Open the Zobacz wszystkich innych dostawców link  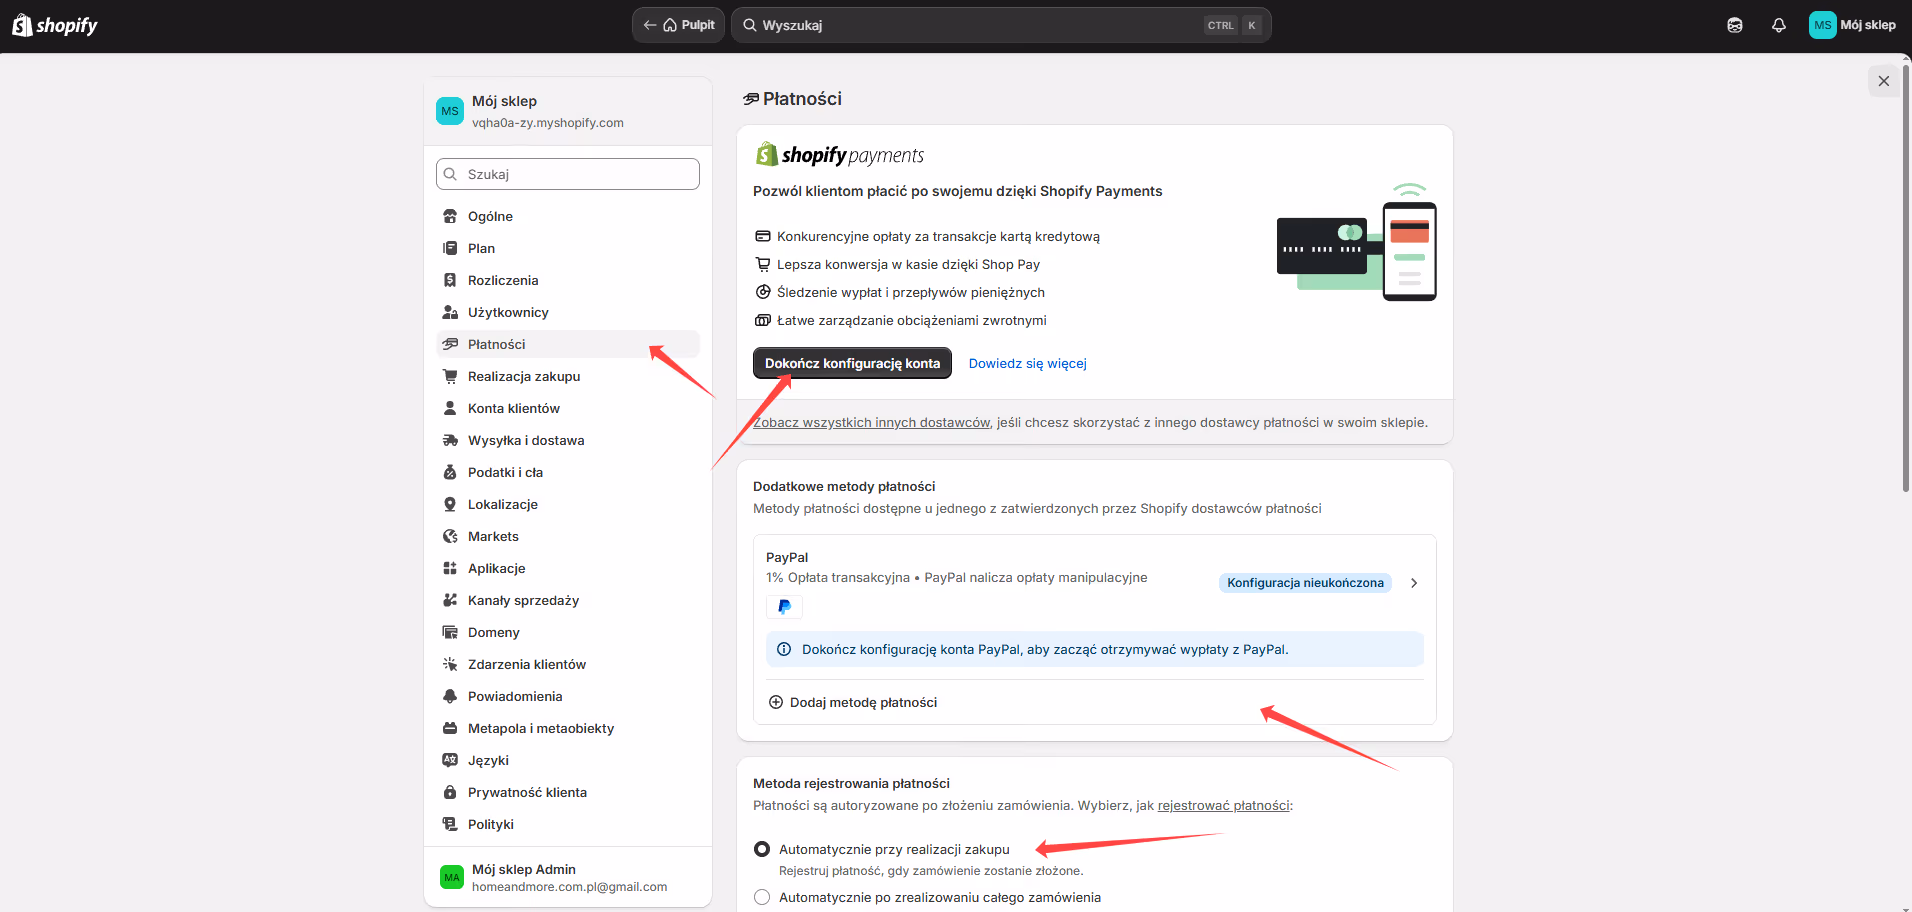click(x=869, y=422)
